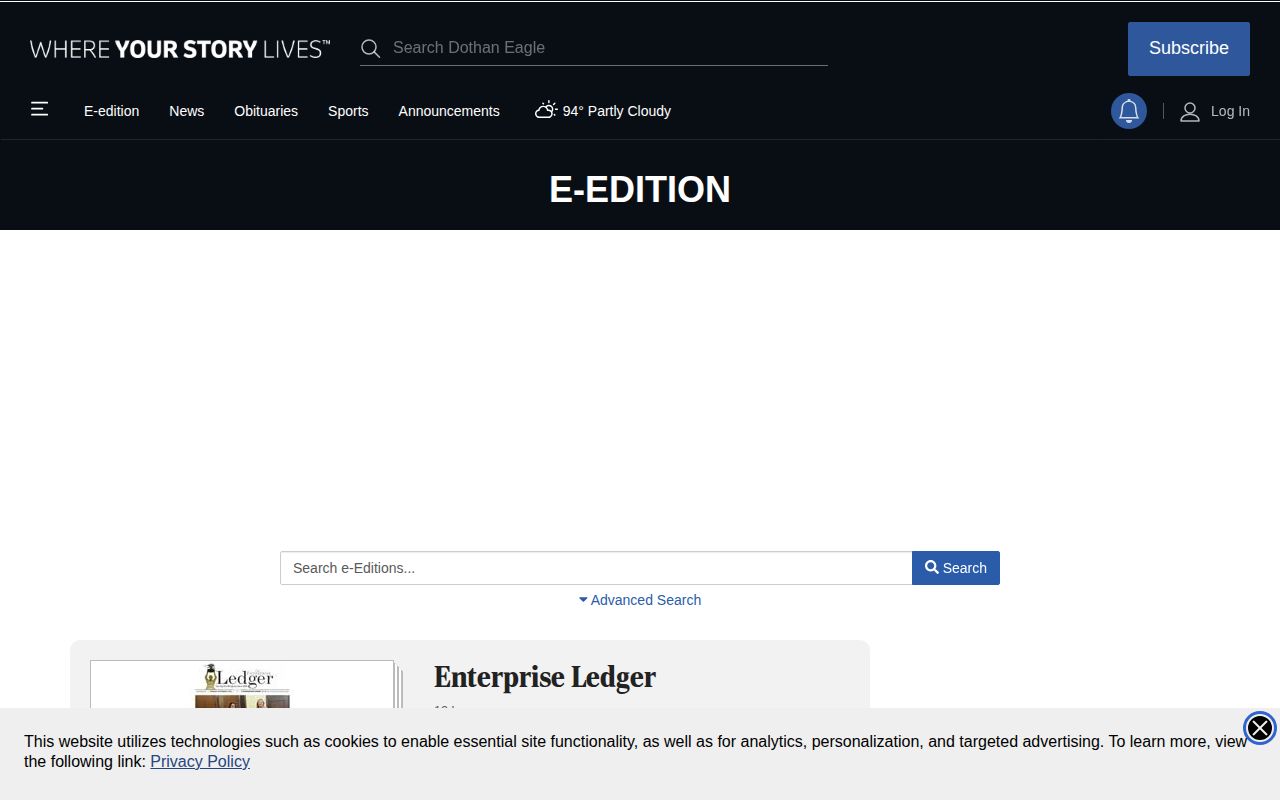
Task: Open the Obituaries section
Action: pos(266,111)
